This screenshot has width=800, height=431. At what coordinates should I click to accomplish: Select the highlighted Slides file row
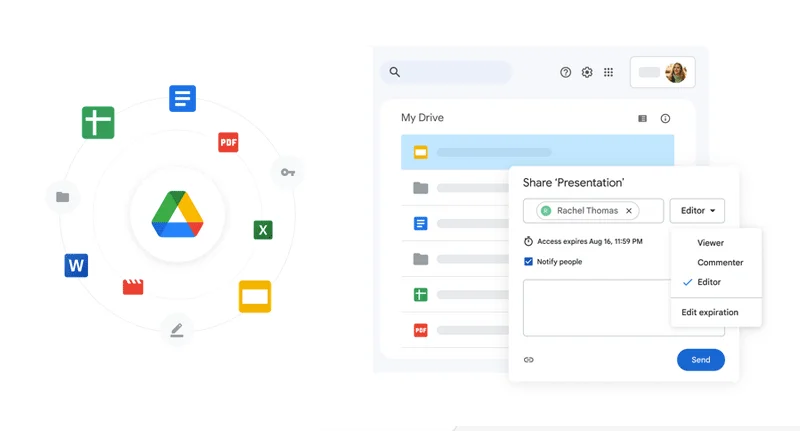pos(537,152)
